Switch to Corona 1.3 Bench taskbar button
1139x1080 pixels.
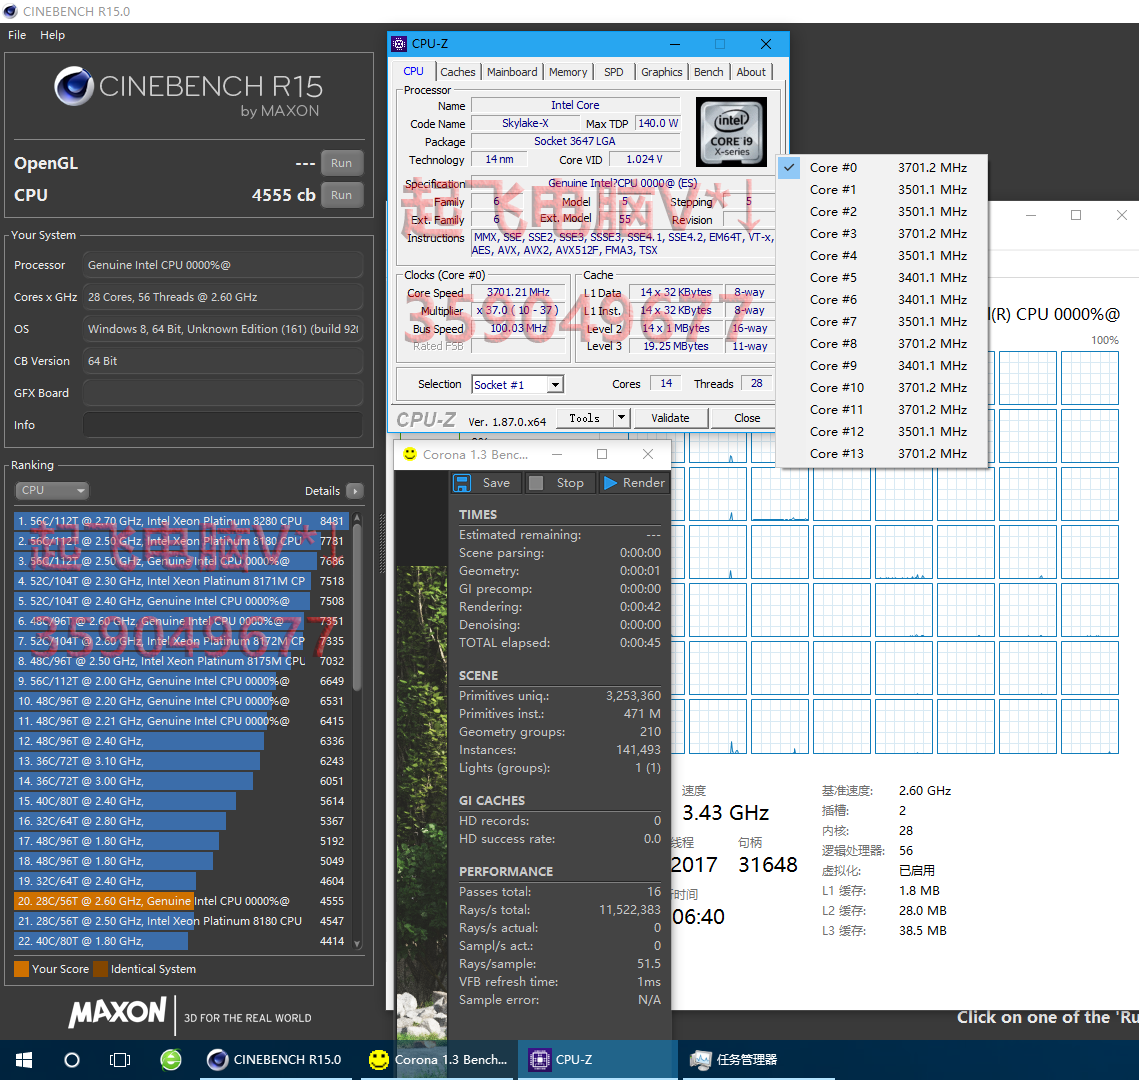coord(438,1060)
